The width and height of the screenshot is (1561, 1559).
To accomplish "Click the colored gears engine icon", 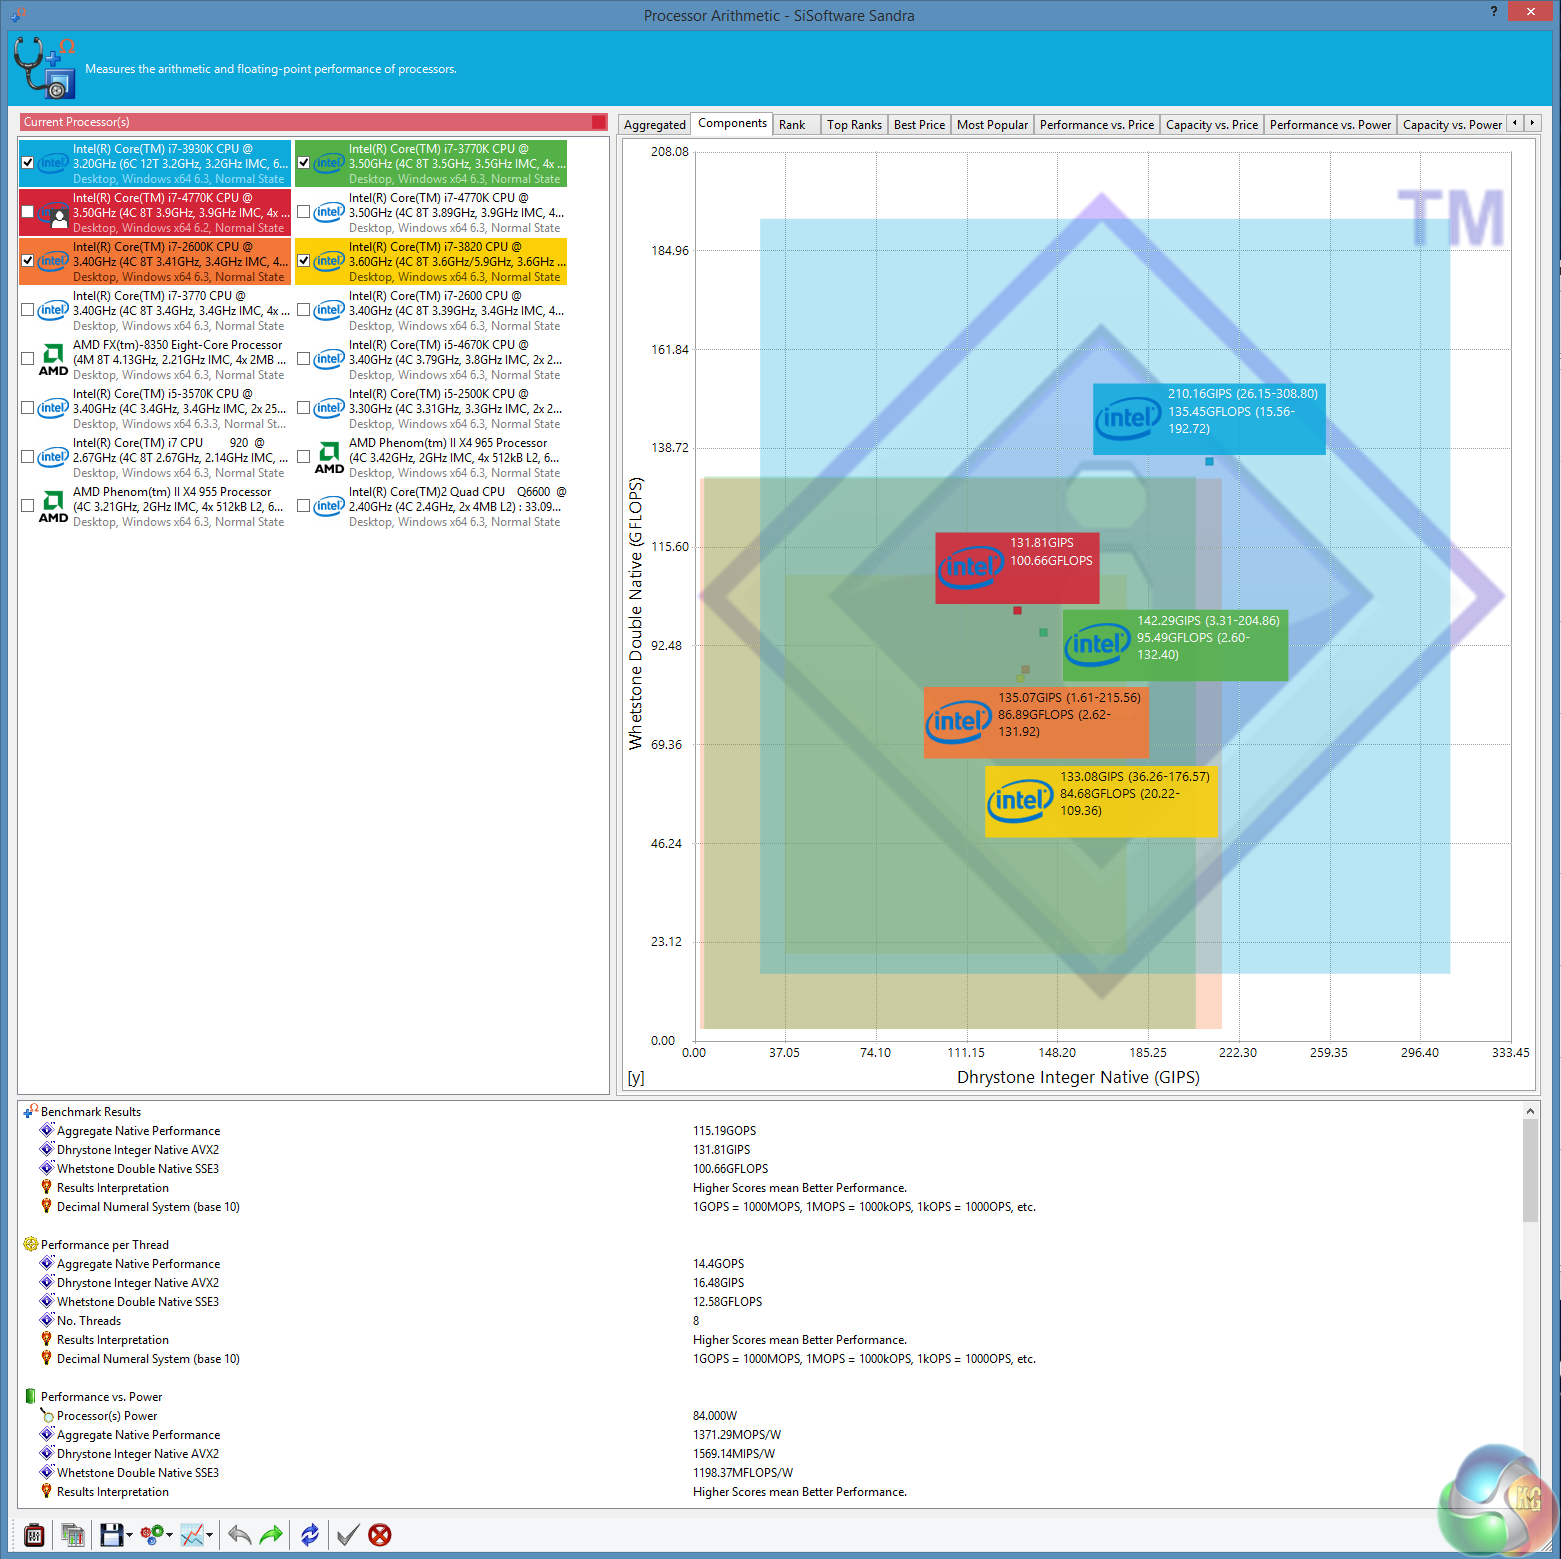I will tap(152, 1534).
